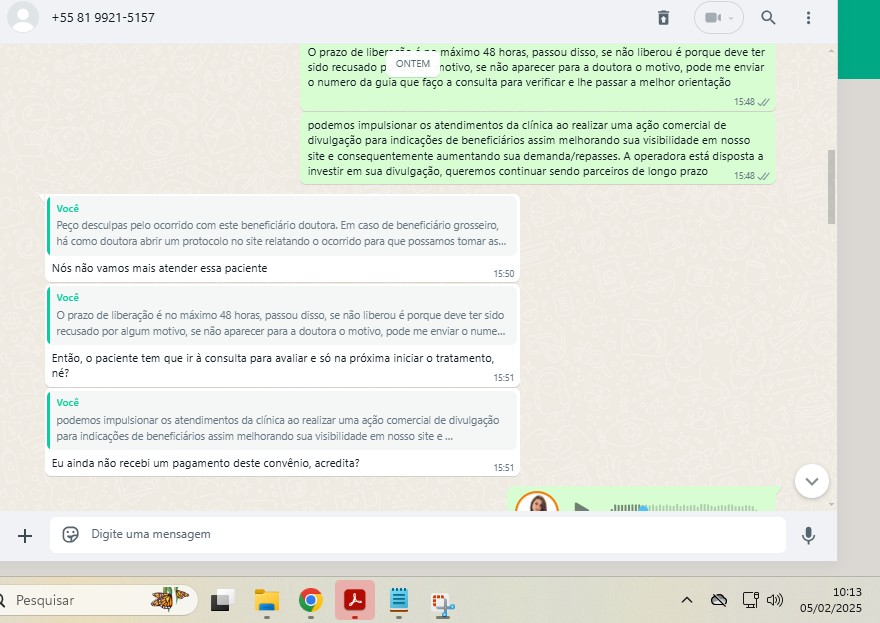Open the emoji and sticker picker

click(x=71, y=535)
